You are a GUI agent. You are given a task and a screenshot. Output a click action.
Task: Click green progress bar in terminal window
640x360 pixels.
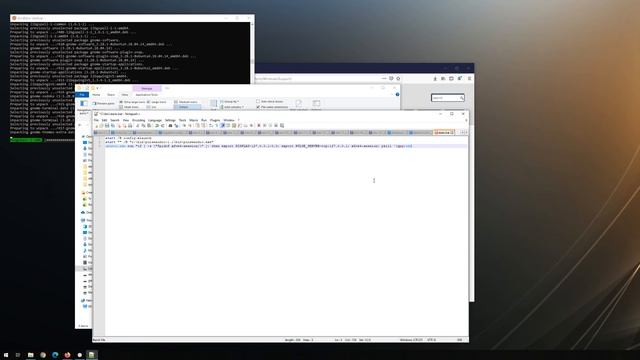[x=27, y=140]
